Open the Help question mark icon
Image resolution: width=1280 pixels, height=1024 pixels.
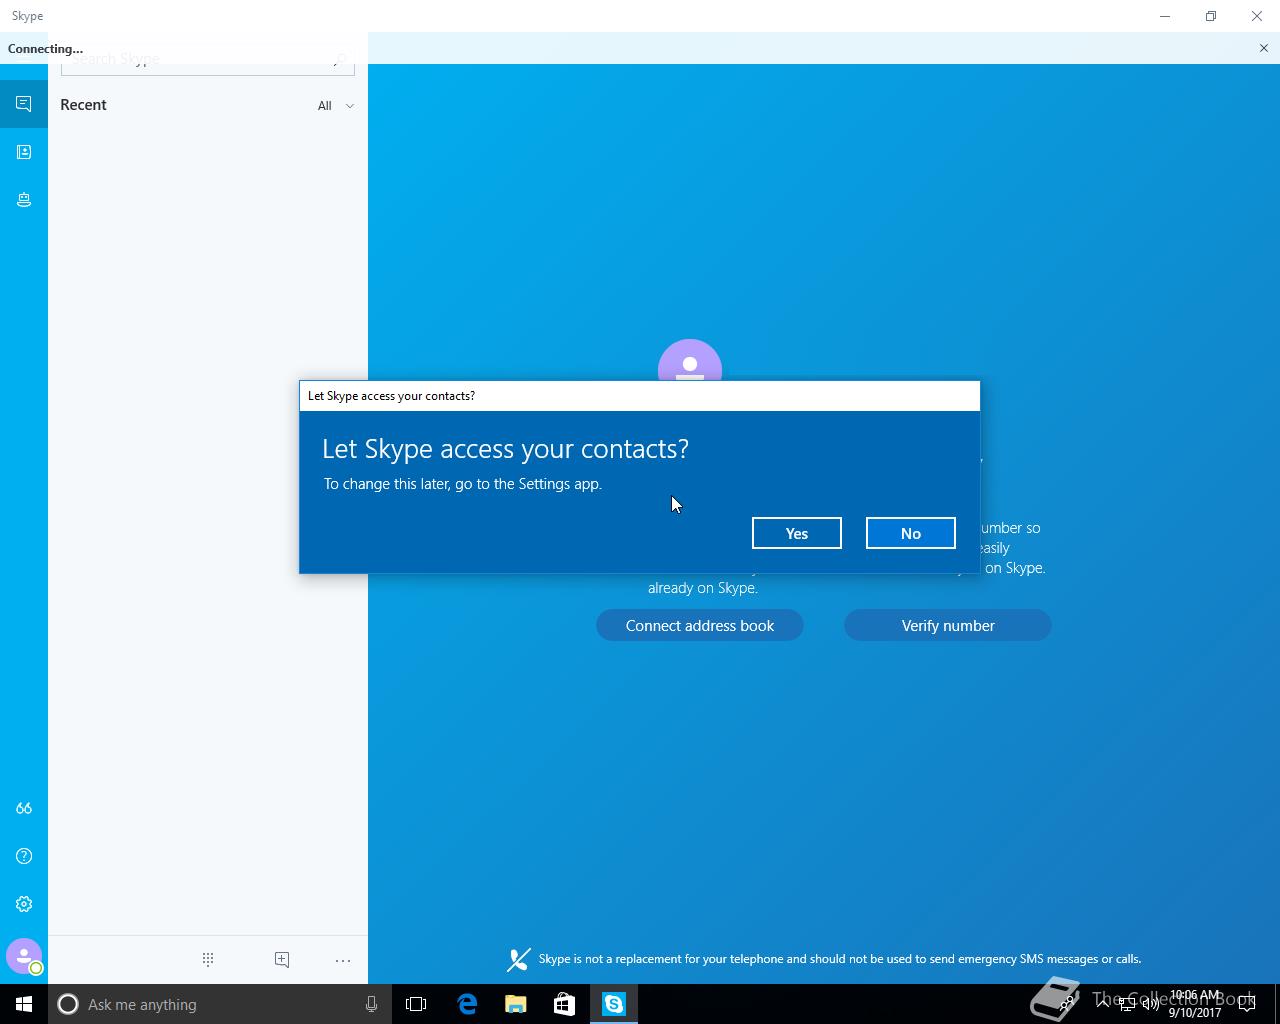[x=24, y=856]
